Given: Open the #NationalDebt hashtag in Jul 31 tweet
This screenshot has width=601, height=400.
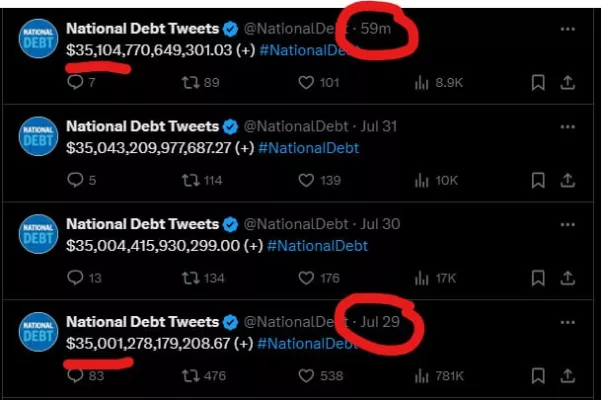Looking at the screenshot, I should click(309, 148).
